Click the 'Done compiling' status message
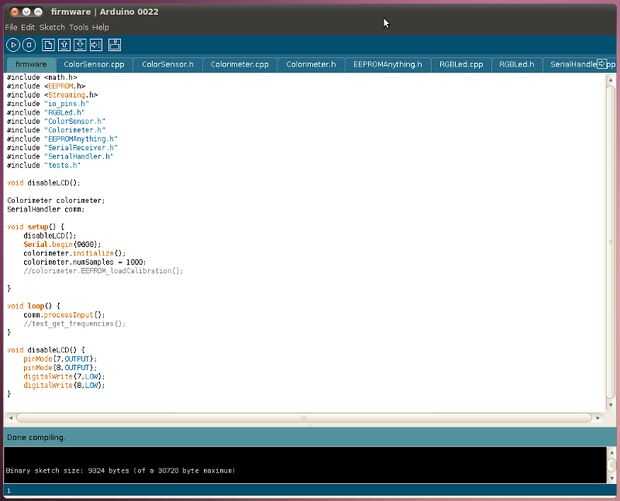Image resolution: width=620 pixels, height=501 pixels. (x=35, y=437)
